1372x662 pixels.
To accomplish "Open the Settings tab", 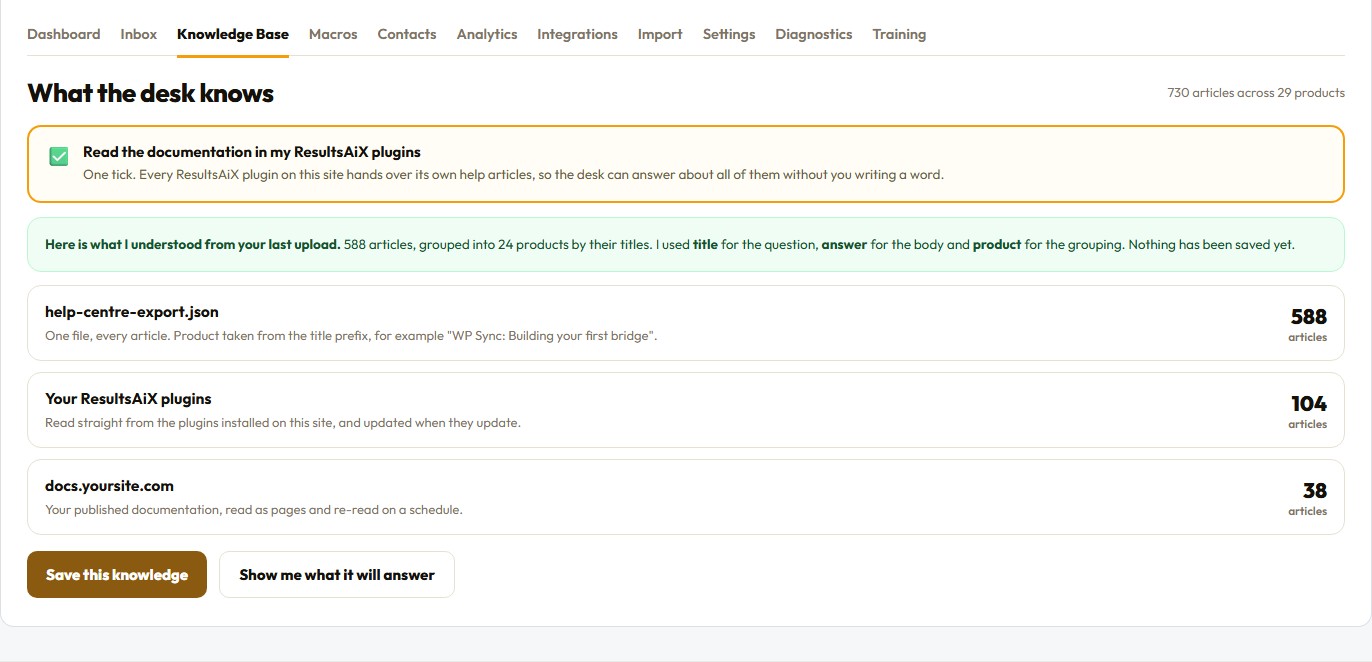I will point(729,34).
